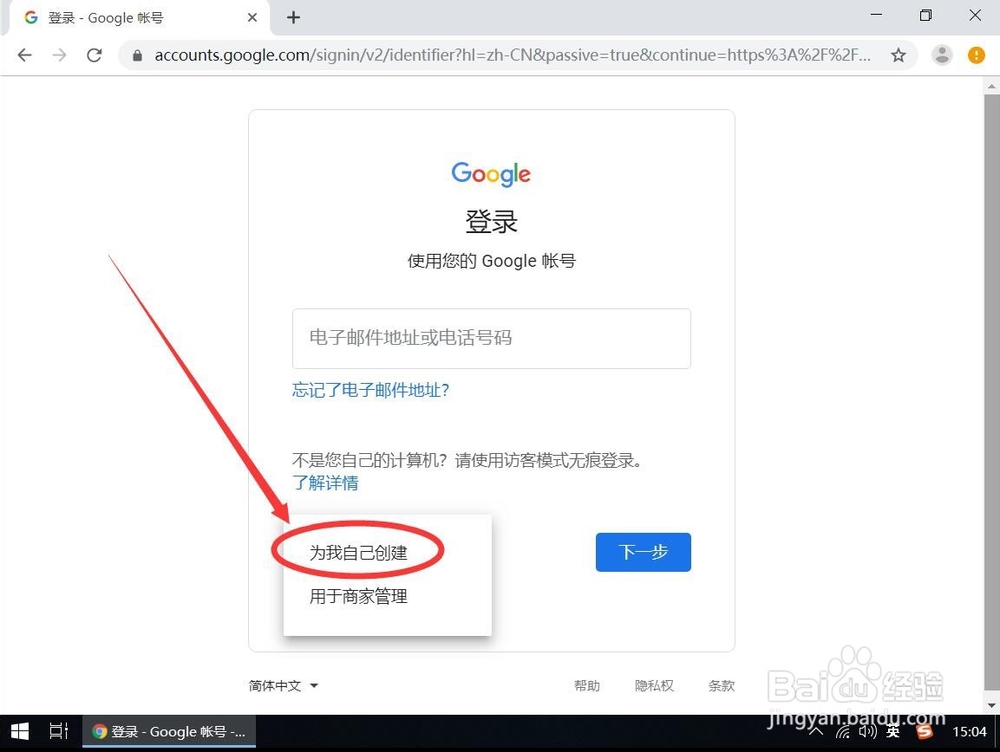Viewport: 1000px width, 752px height.
Task: Click the blue 下一步 button
Action: pos(643,552)
